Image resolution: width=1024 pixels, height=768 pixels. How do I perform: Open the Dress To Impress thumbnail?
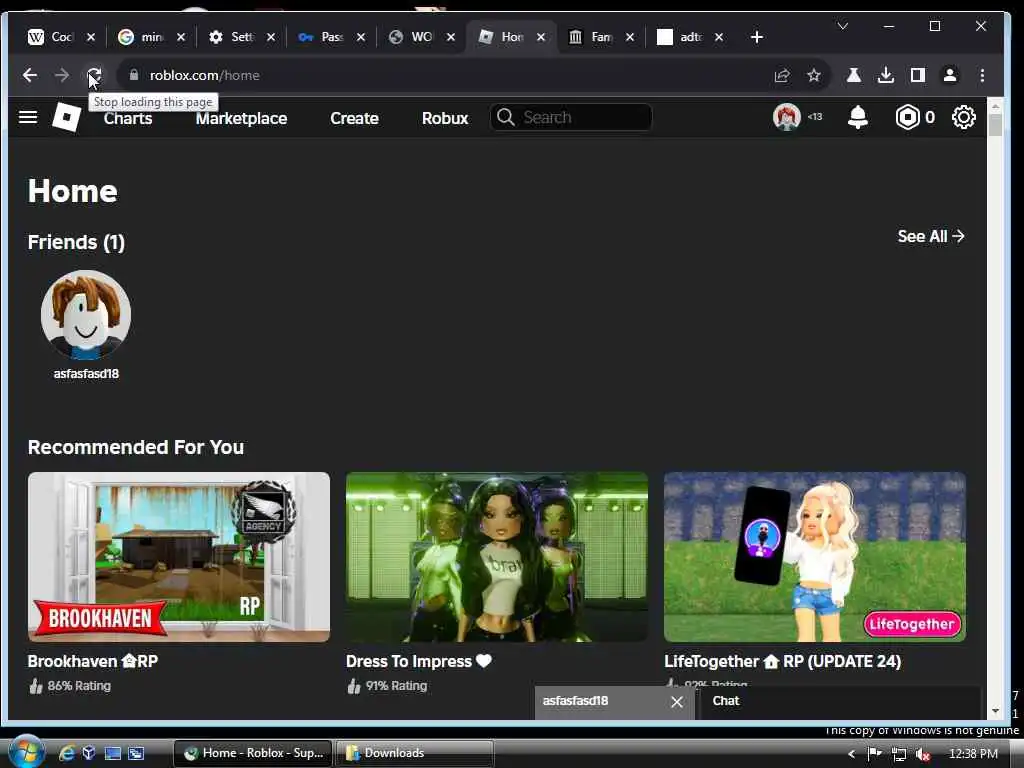pyautogui.click(x=497, y=557)
